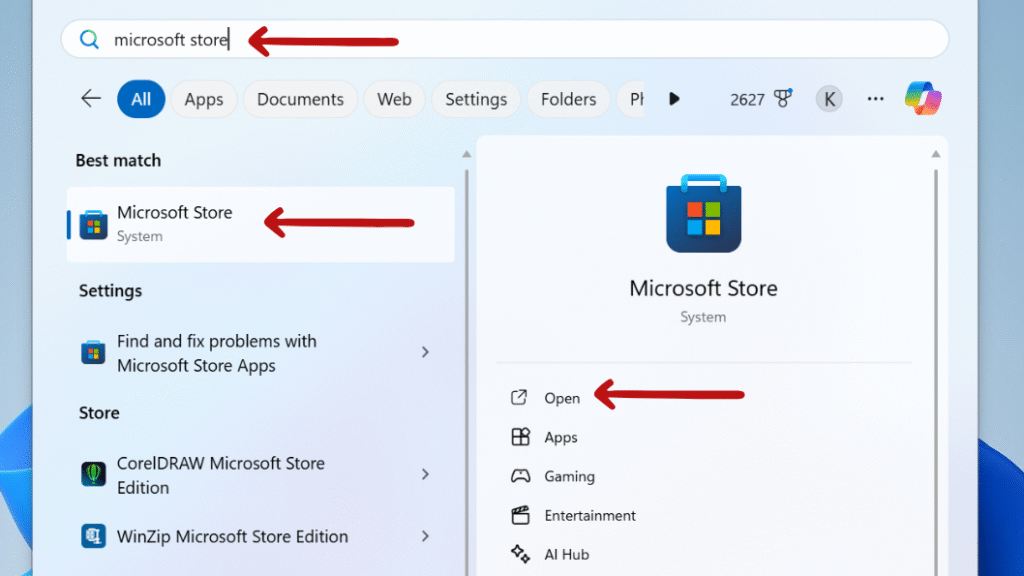Open WinZip Microsoft Store Edition result
The width and height of the screenshot is (1024, 576).
point(261,536)
